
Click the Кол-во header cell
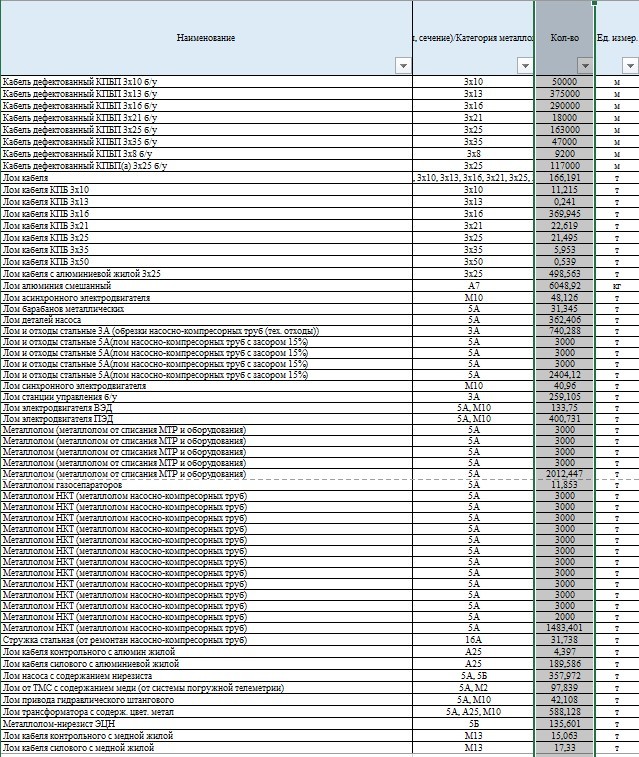[564, 37]
